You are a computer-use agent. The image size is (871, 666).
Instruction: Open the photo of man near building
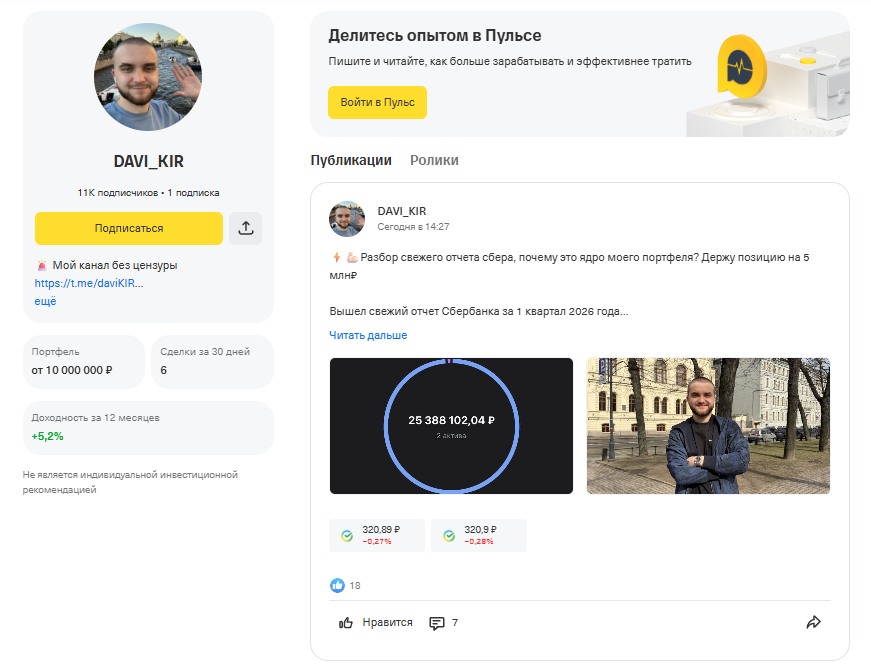coord(708,425)
